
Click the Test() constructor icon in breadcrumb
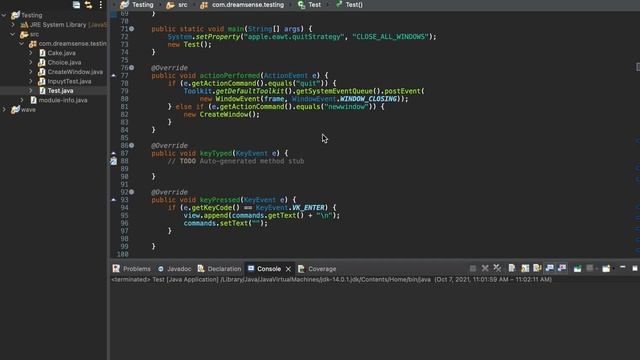339,4
